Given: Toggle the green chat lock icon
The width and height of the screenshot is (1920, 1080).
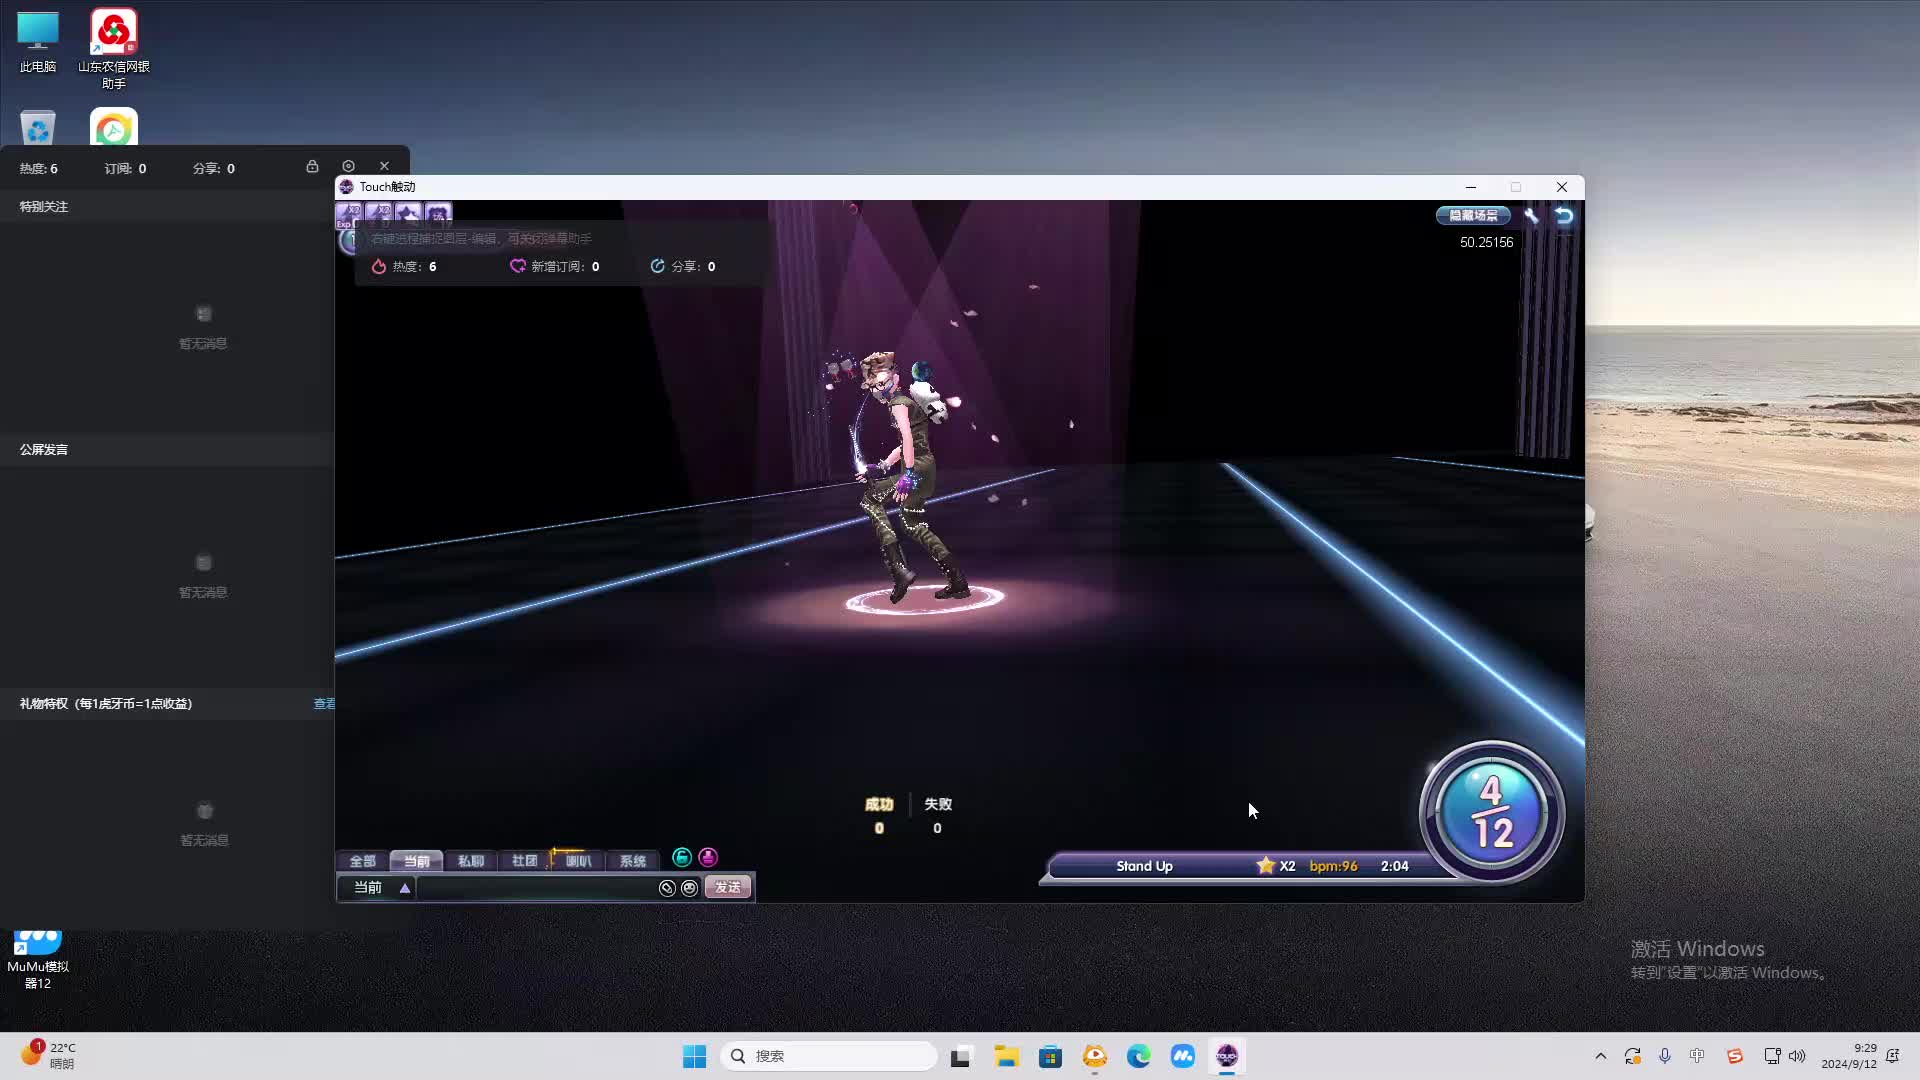Looking at the screenshot, I should pos(682,857).
